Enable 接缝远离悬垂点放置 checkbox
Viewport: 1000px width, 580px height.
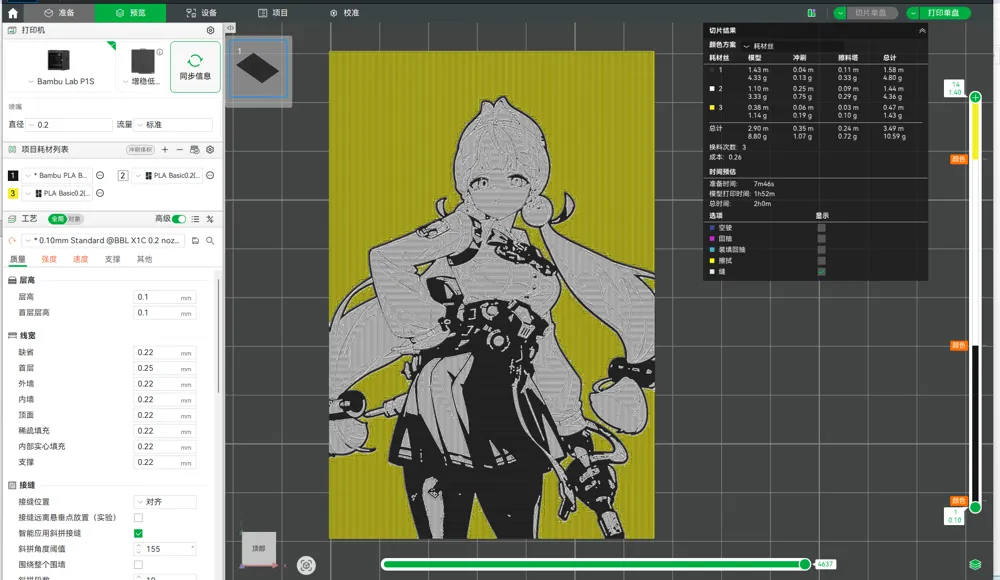click(x=138, y=517)
